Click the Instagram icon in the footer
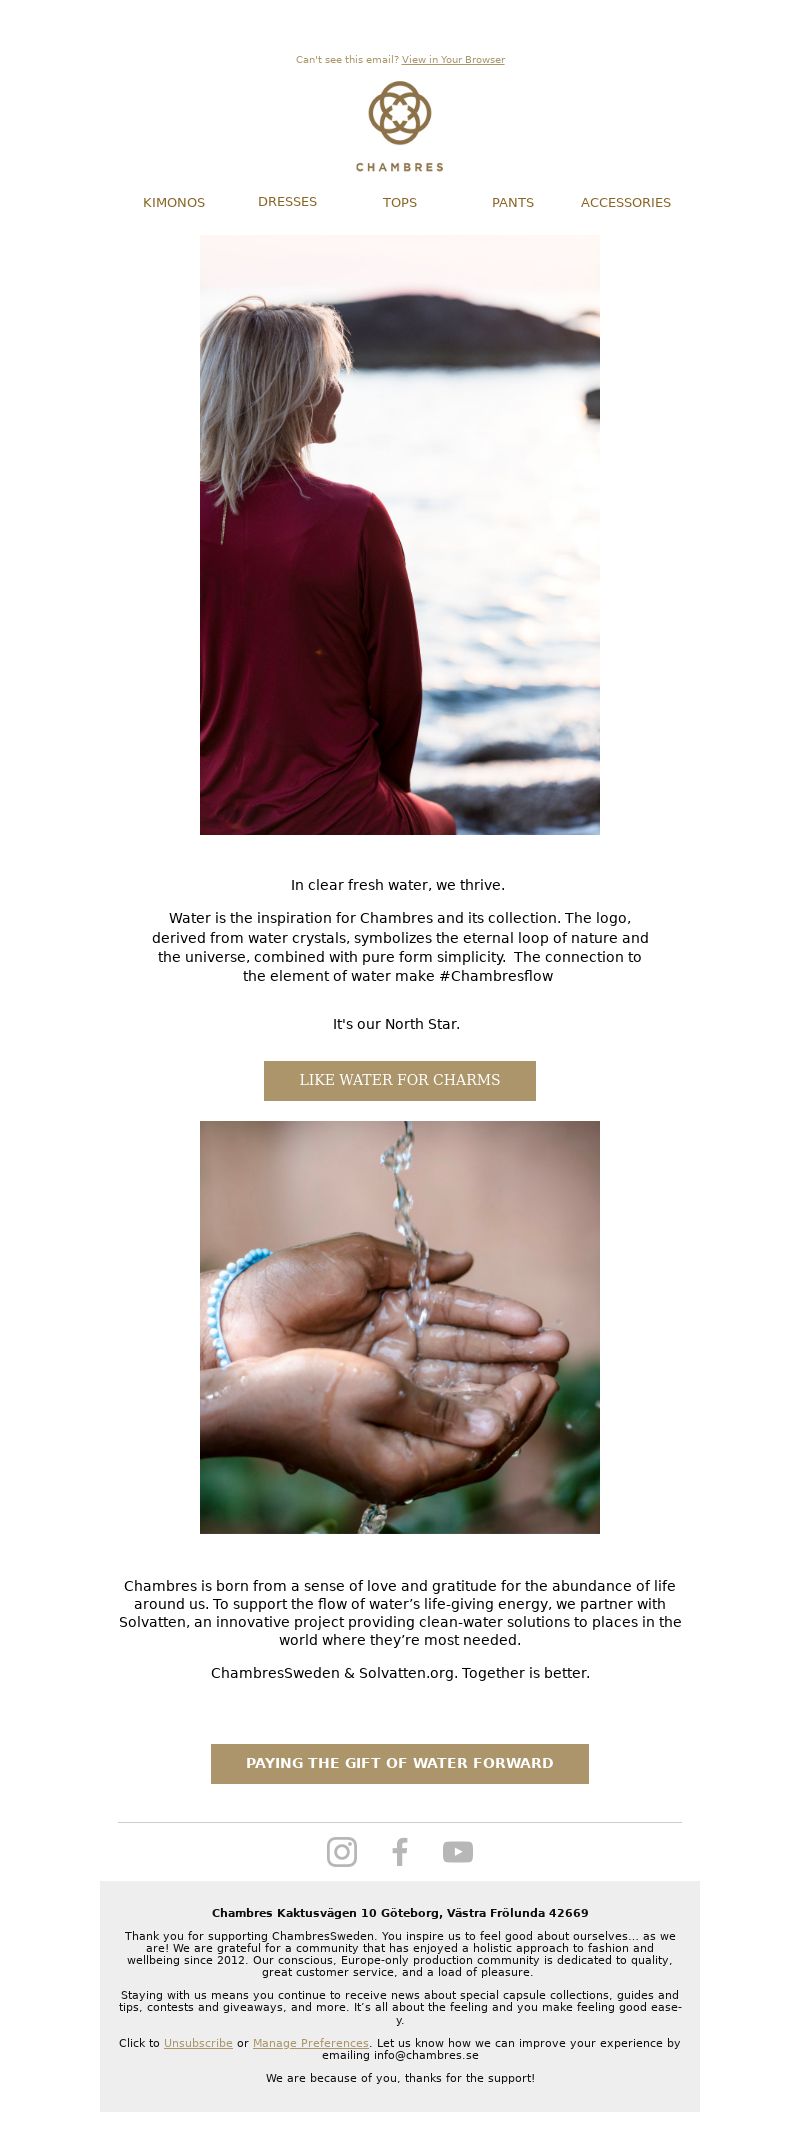 (342, 1852)
